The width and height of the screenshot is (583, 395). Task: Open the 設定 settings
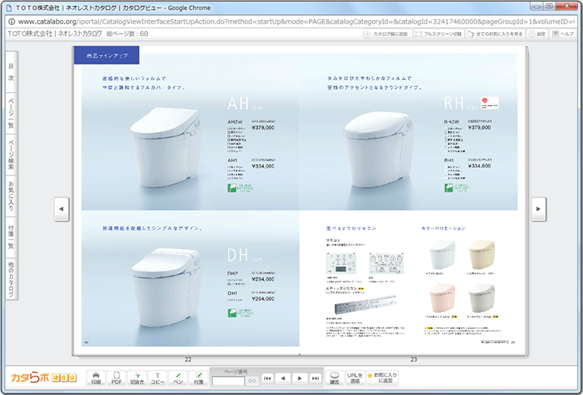537,34
